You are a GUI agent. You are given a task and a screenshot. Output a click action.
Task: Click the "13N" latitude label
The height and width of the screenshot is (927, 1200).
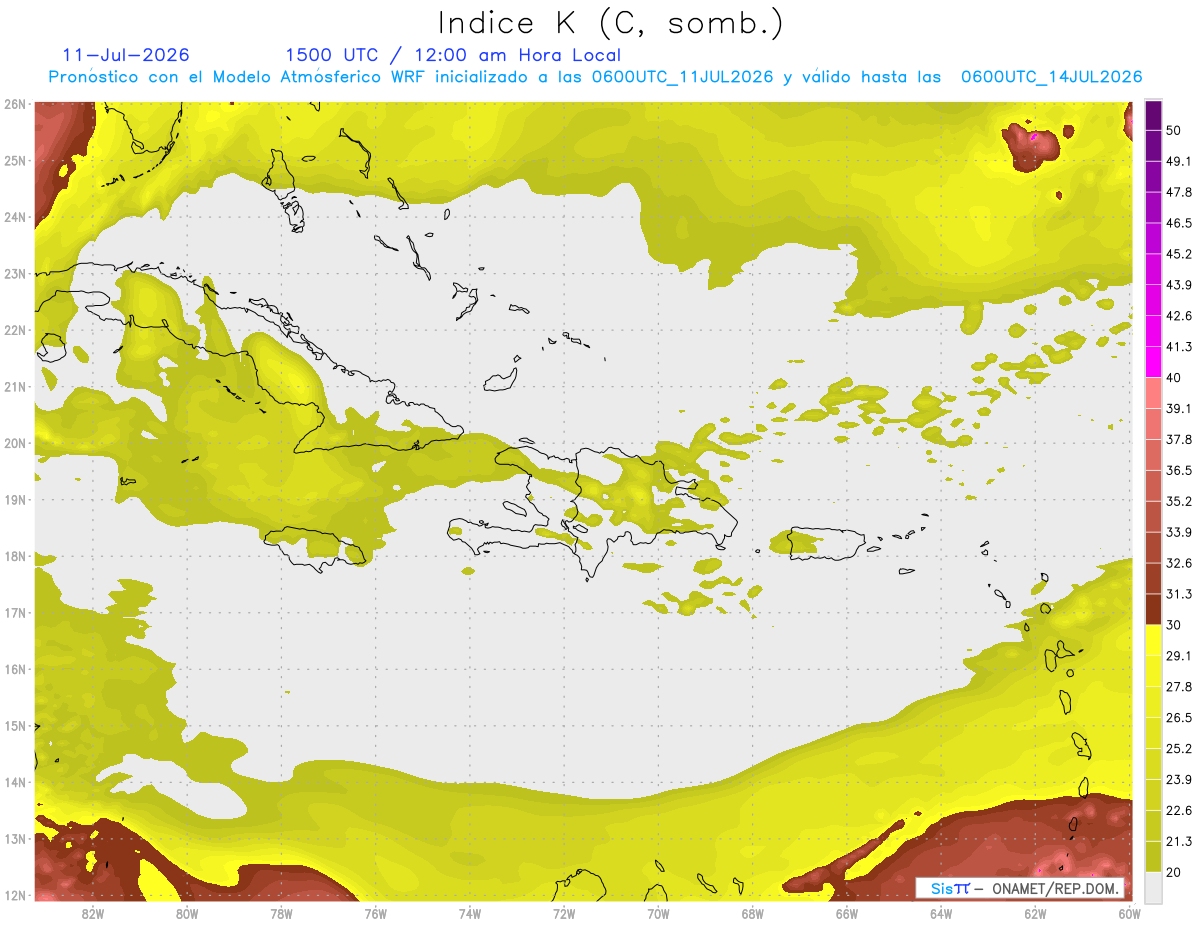(x=15, y=838)
